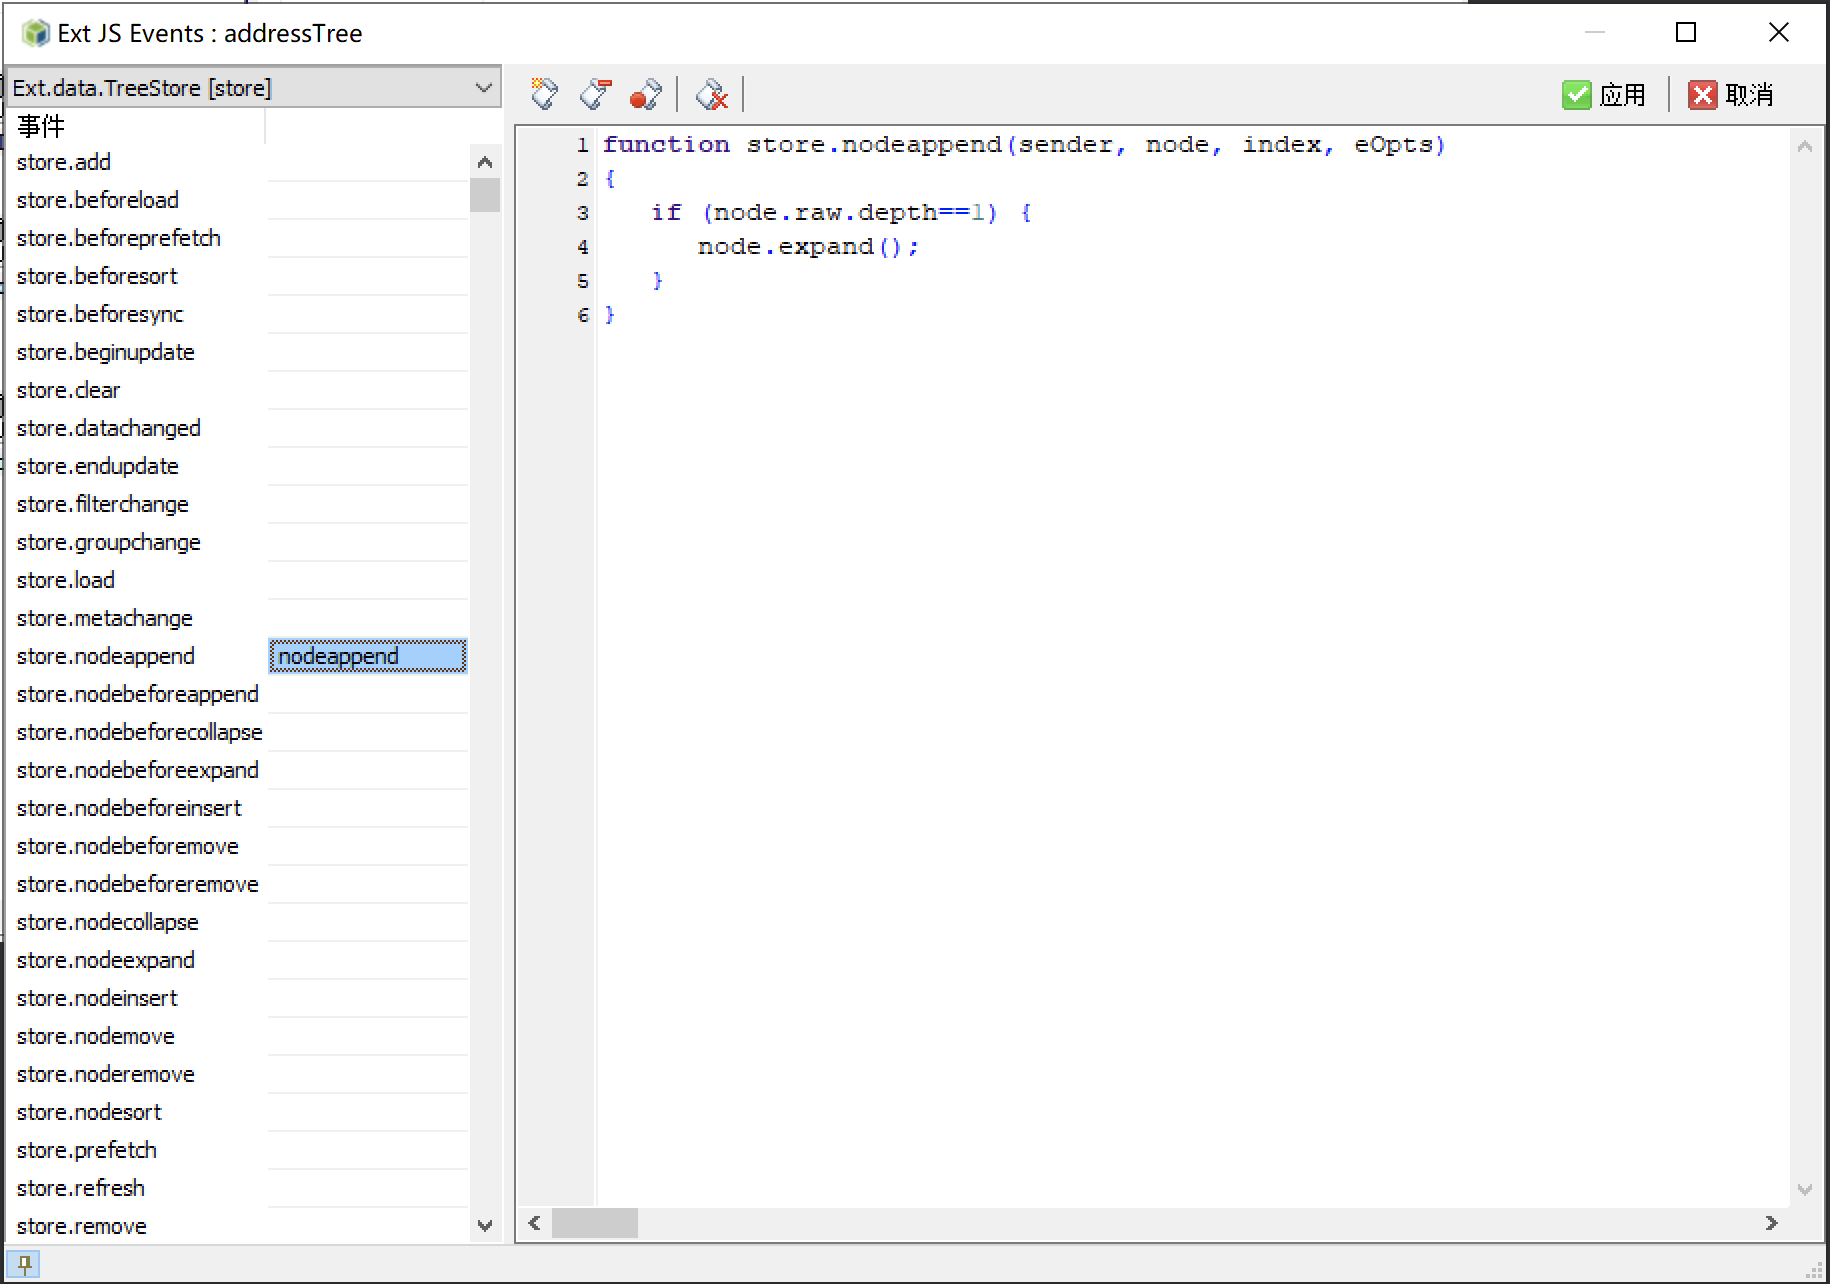This screenshot has width=1830, height=1284.
Task: Click the 取消 cancel button
Action: (1731, 95)
